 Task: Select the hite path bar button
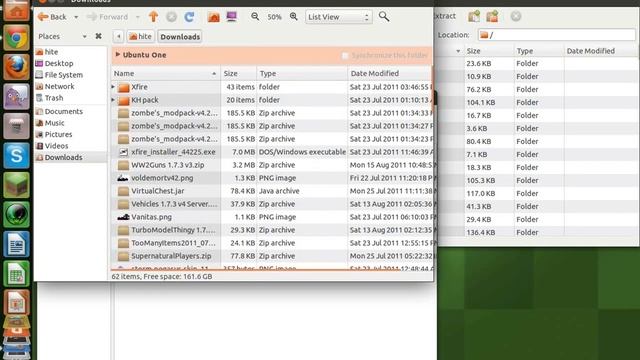click(x=140, y=37)
